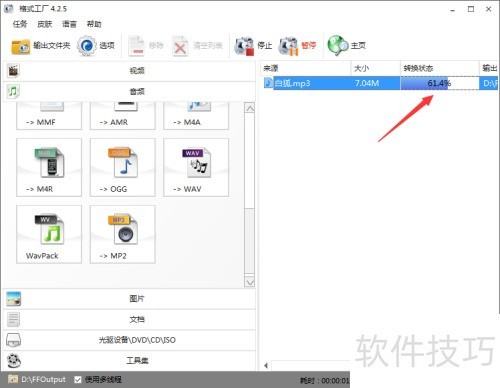The height and width of the screenshot is (388, 500).
Task: Select the -> MP2 format icon
Action: click(123, 229)
